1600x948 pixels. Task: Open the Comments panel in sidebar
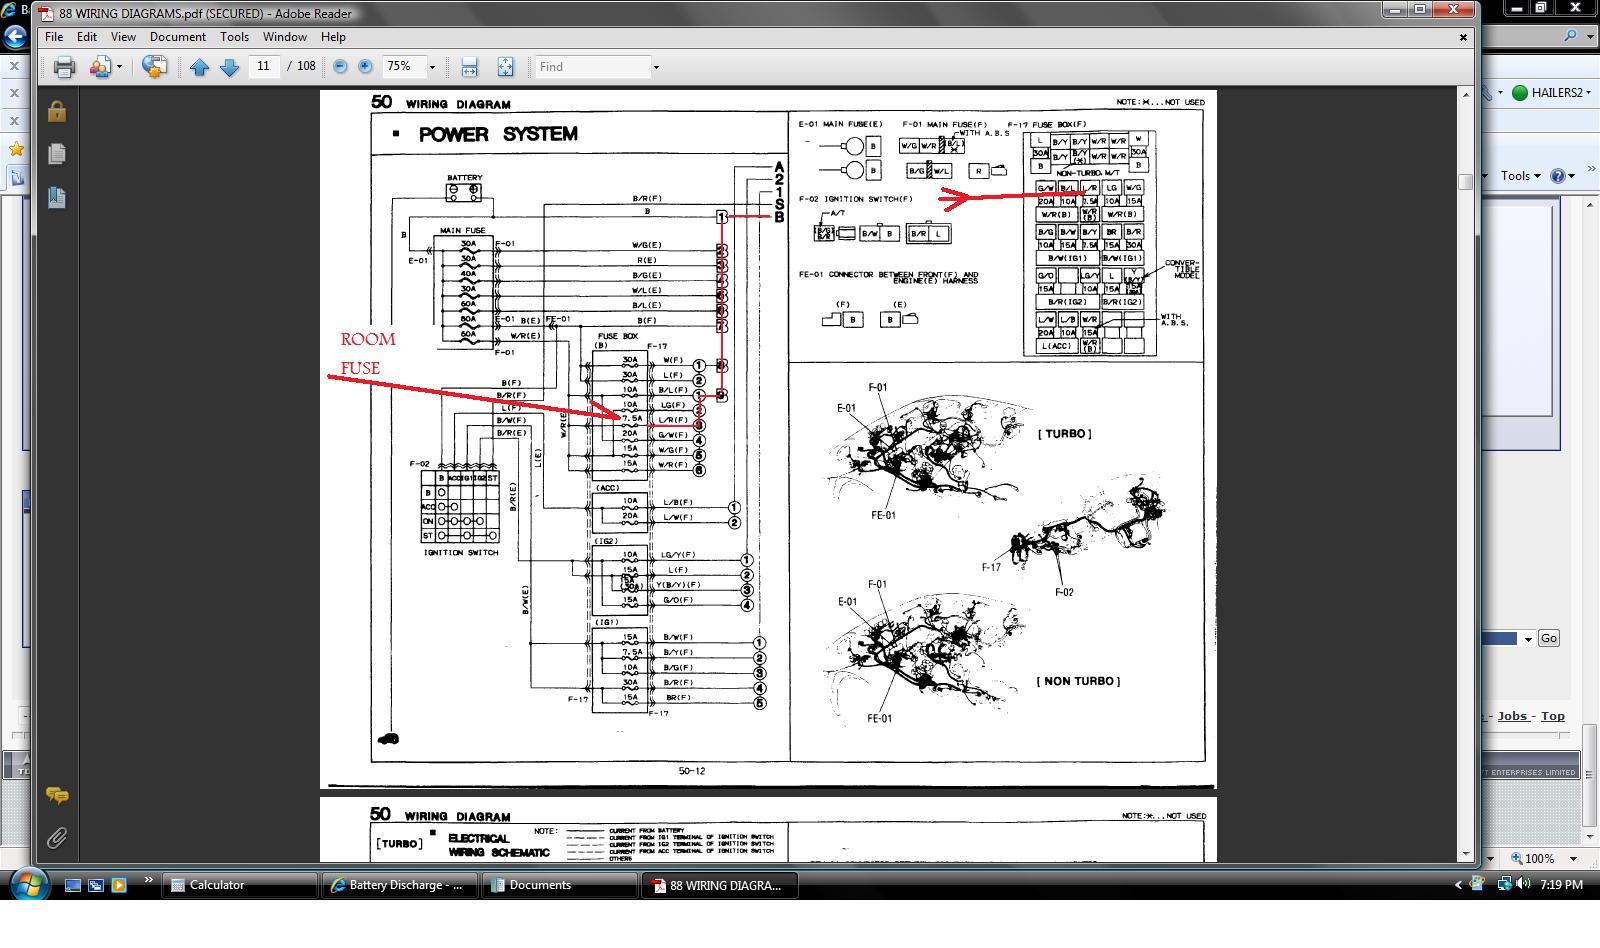[x=57, y=796]
